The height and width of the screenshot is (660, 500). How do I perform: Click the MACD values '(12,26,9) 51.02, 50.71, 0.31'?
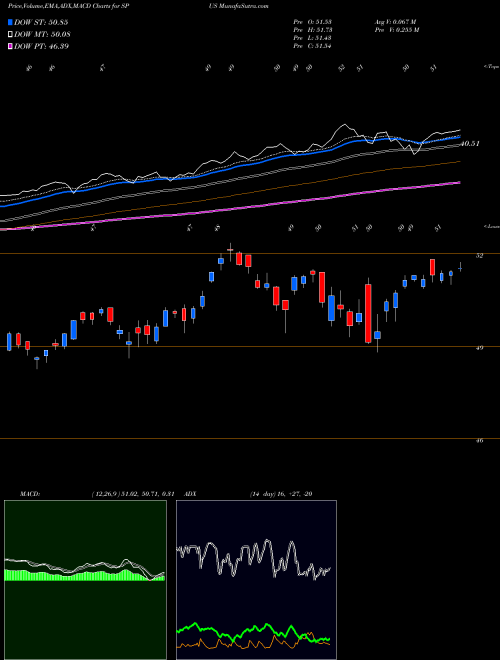point(133,494)
